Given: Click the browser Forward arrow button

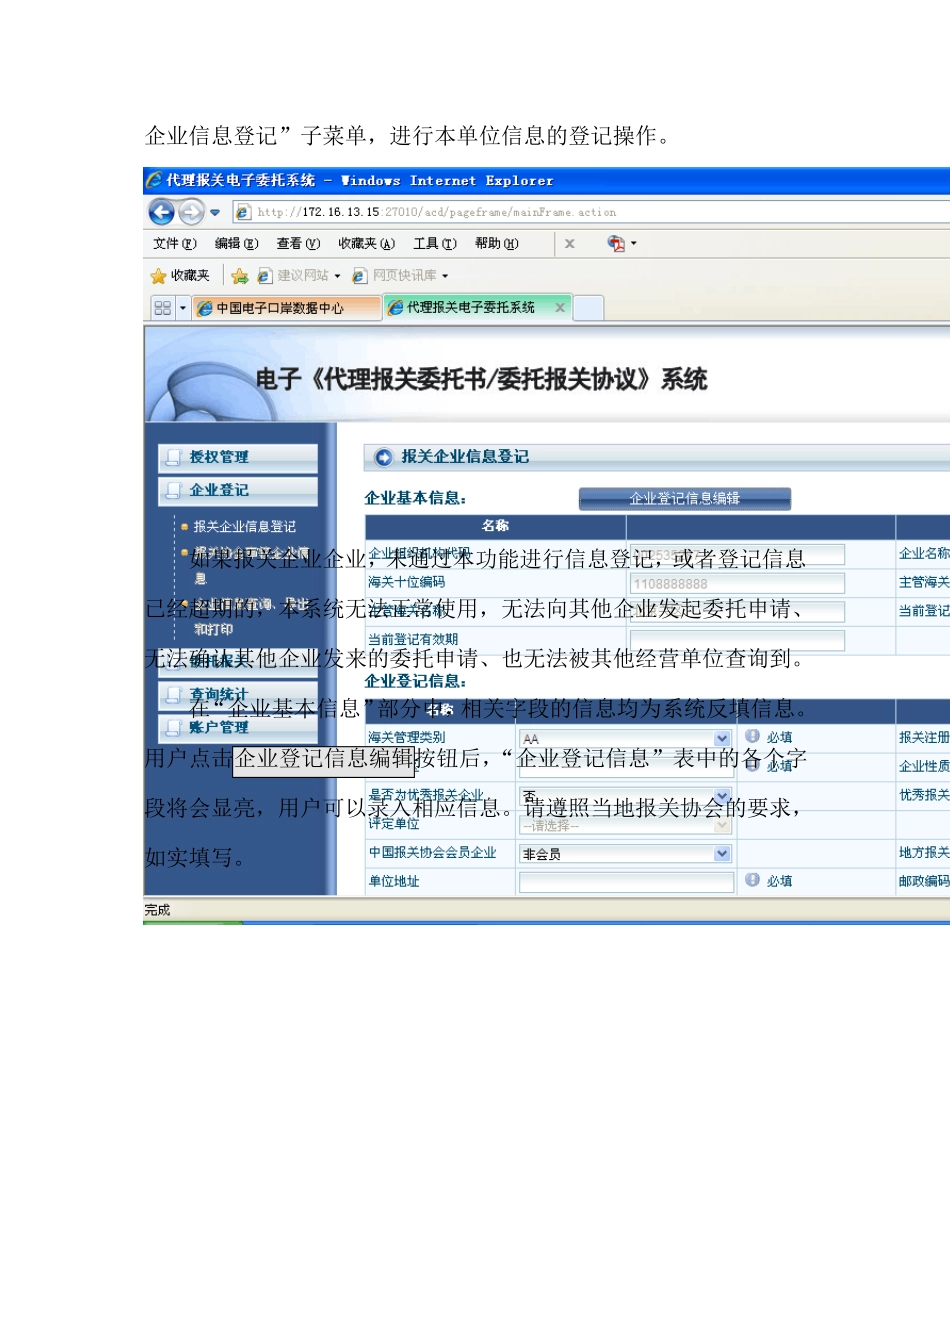Looking at the screenshot, I should 191,211.
